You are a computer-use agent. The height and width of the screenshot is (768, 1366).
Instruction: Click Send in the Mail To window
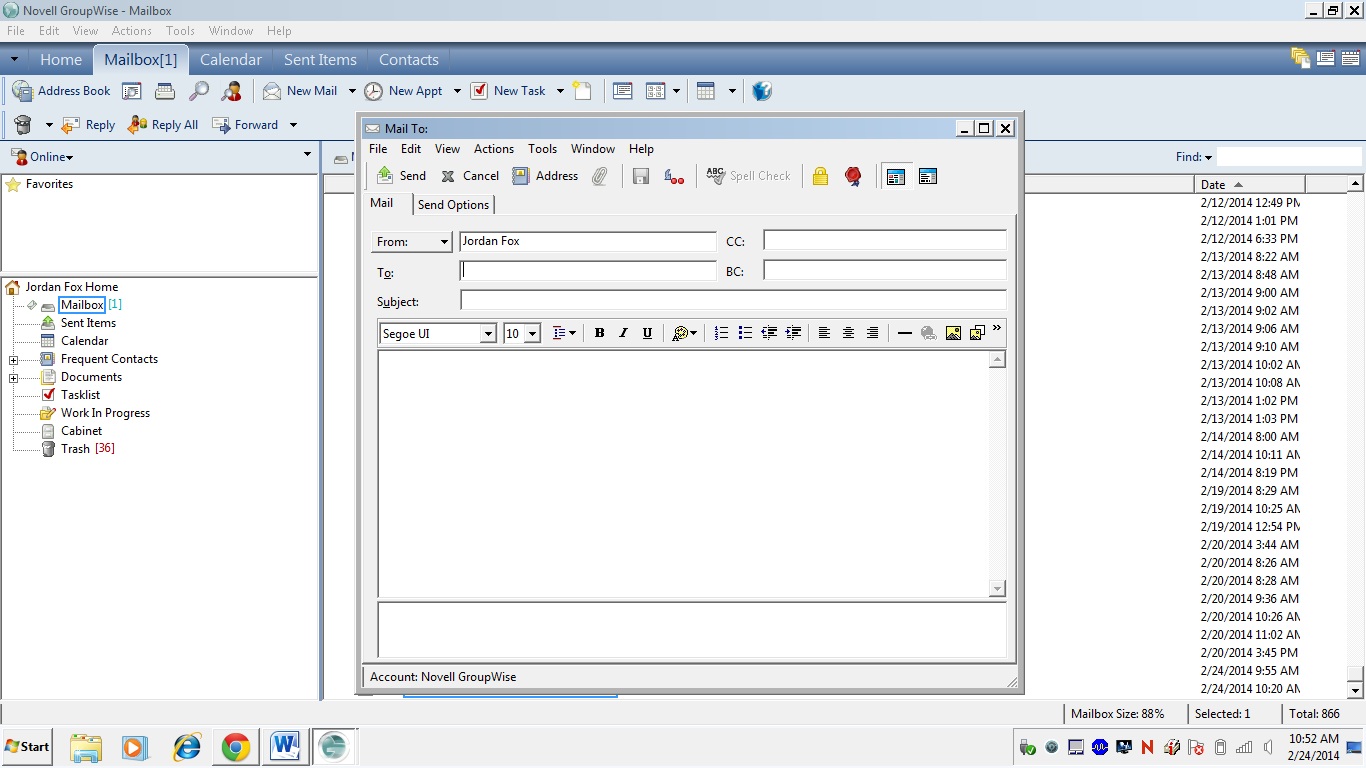(401, 176)
